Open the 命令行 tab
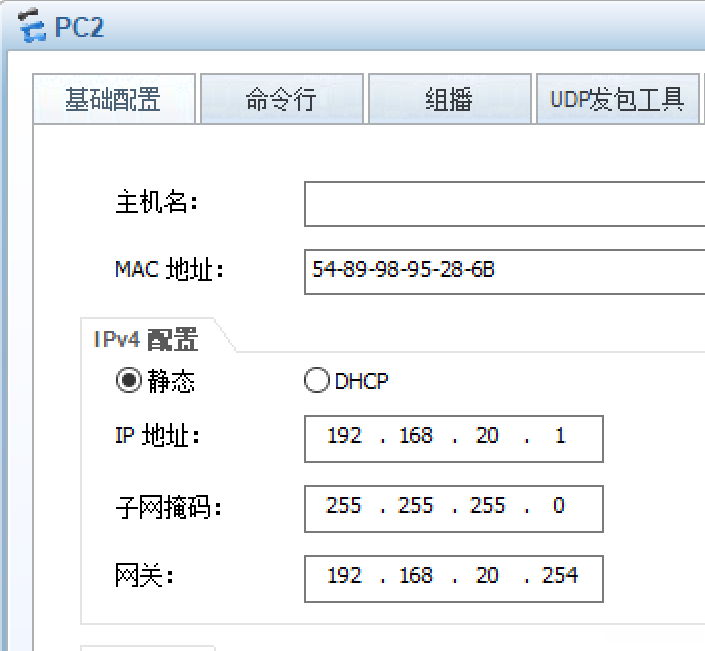Screen dimensions: 705x651 pyautogui.click(x=281, y=98)
